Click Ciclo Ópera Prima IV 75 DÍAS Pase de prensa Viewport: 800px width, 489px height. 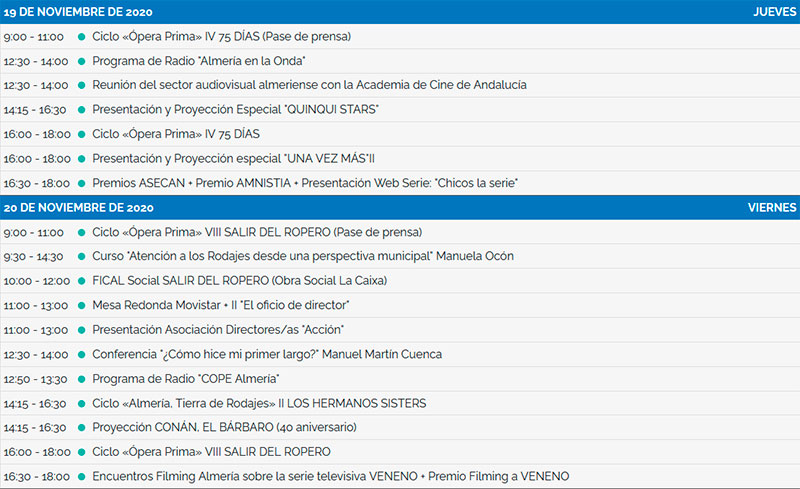click(221, 36)
